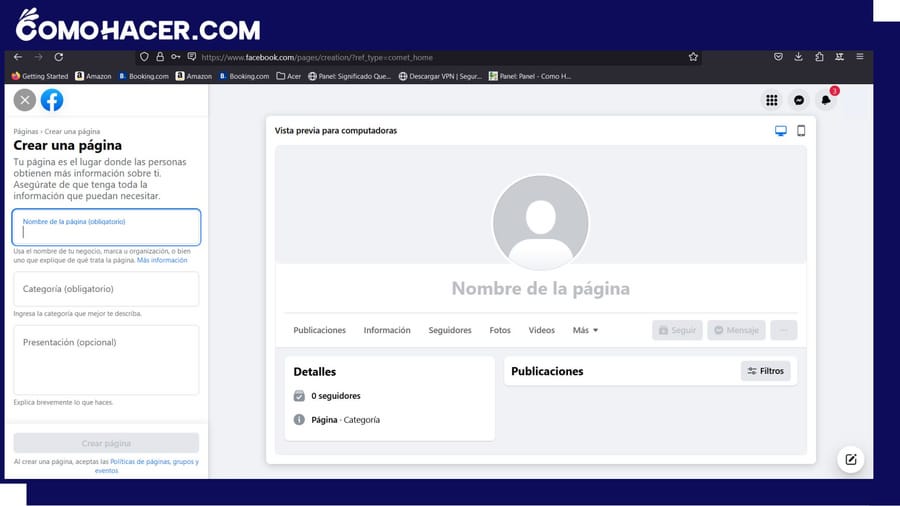Open the extensions puzzle icon
Screen dimensions: 900x506
click(x=819, y=57)
